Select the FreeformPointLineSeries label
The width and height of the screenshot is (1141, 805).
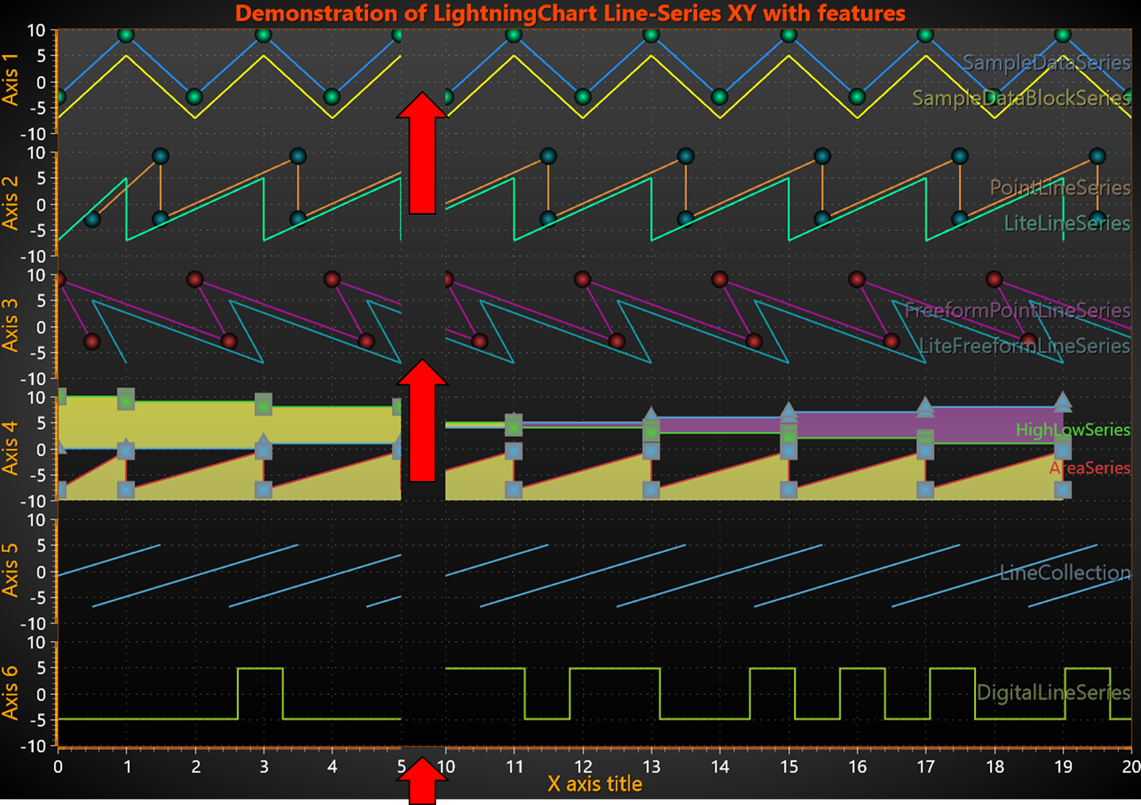coord(1017,311)
